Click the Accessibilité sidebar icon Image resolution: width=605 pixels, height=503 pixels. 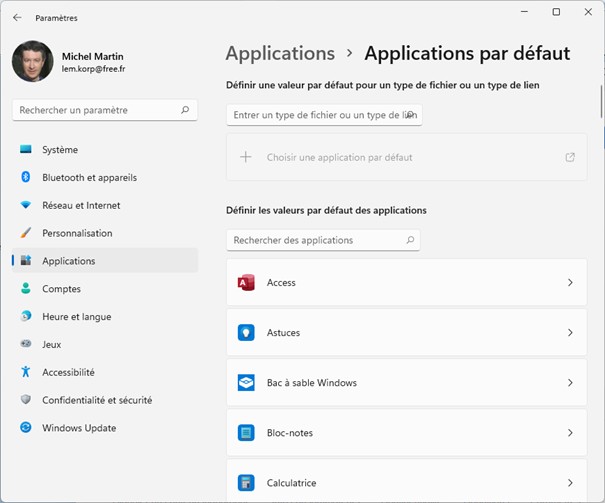(26, 372)
